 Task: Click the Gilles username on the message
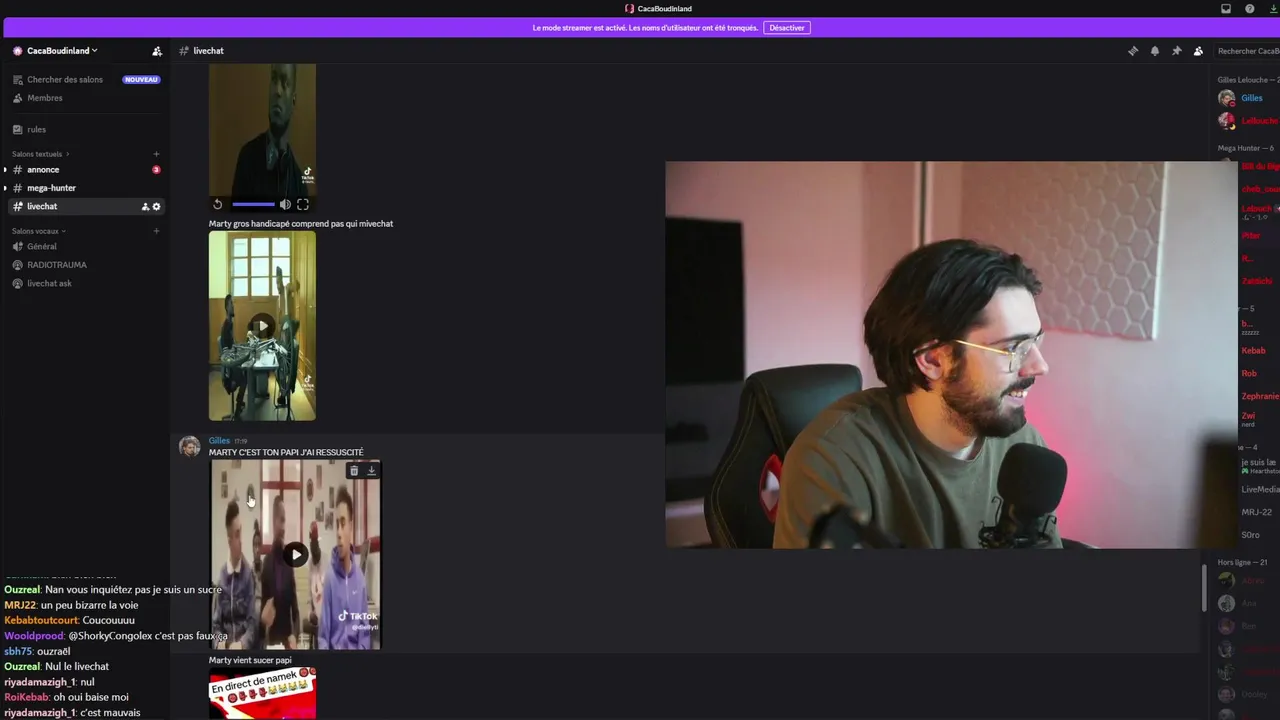[x=219, y=441]
